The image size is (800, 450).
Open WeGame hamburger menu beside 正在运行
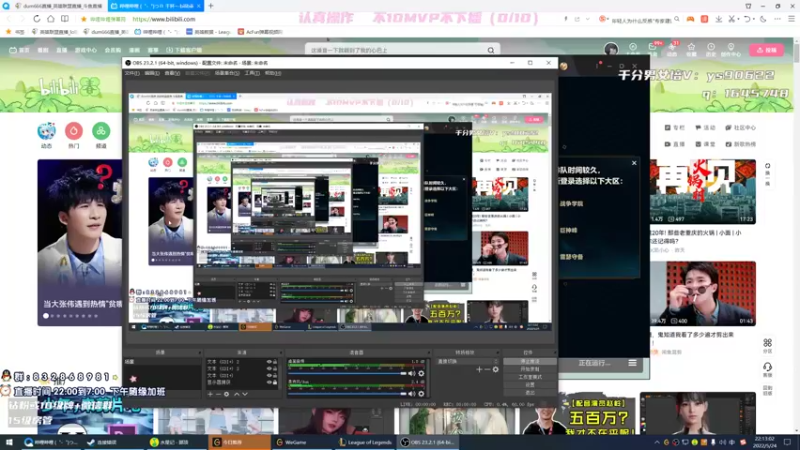pyautogui.click(x=632, y=363)
